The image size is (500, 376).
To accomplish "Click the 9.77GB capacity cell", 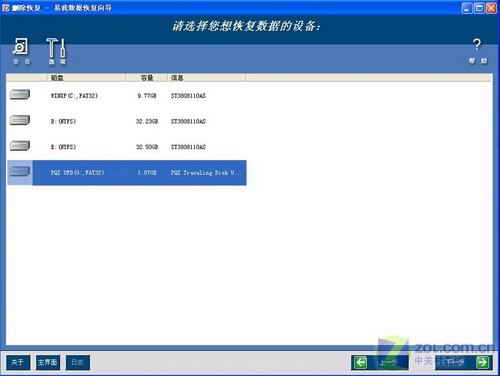I will coord(147,96).
